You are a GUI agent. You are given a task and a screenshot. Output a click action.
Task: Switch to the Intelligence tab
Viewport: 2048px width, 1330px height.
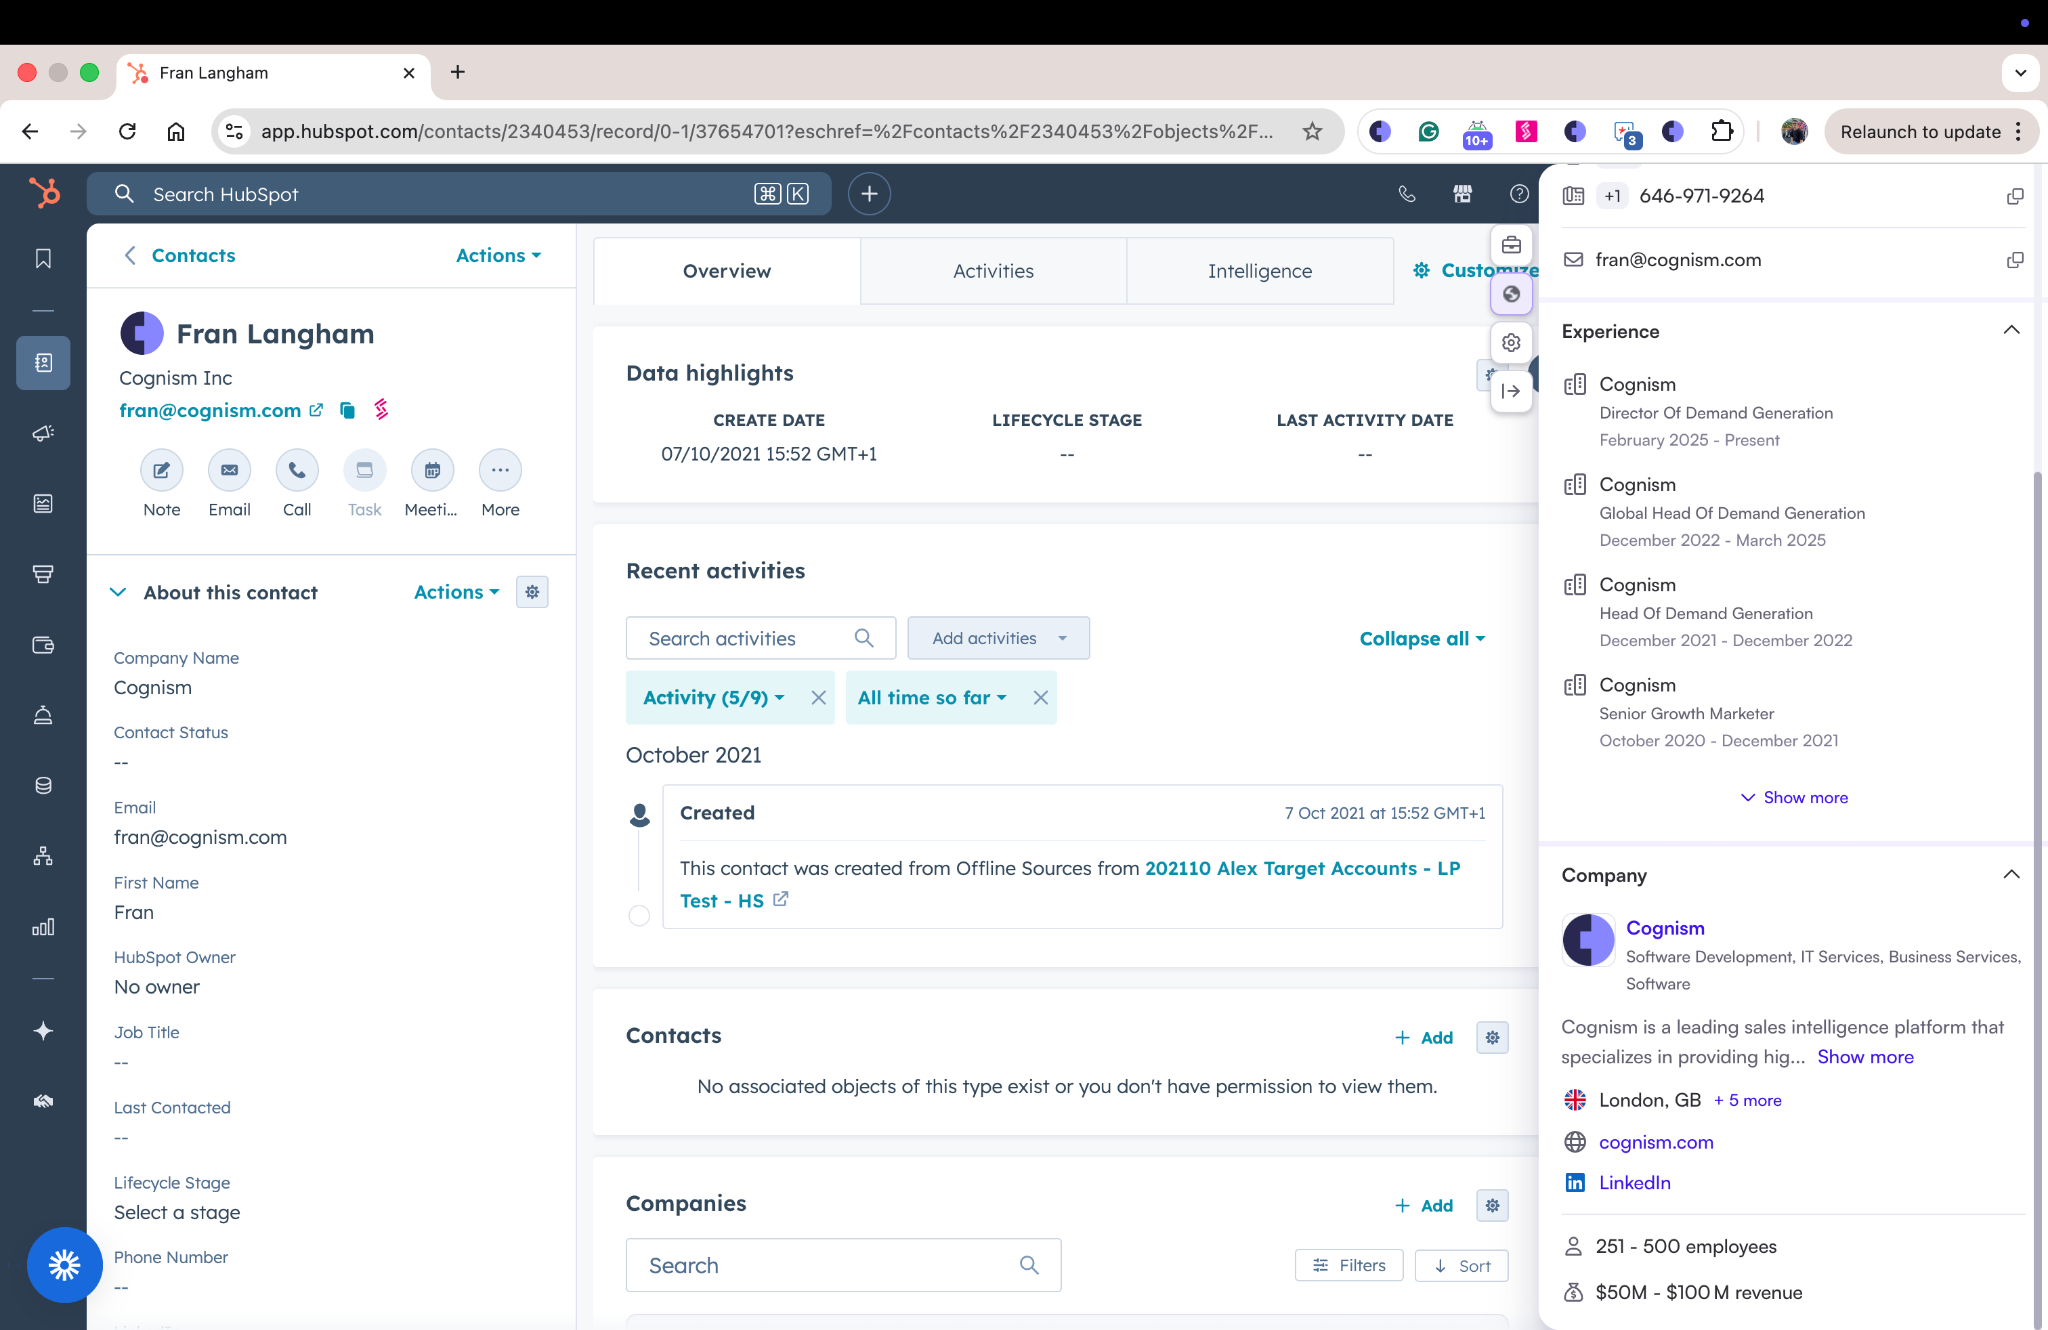click(1259, 271)
